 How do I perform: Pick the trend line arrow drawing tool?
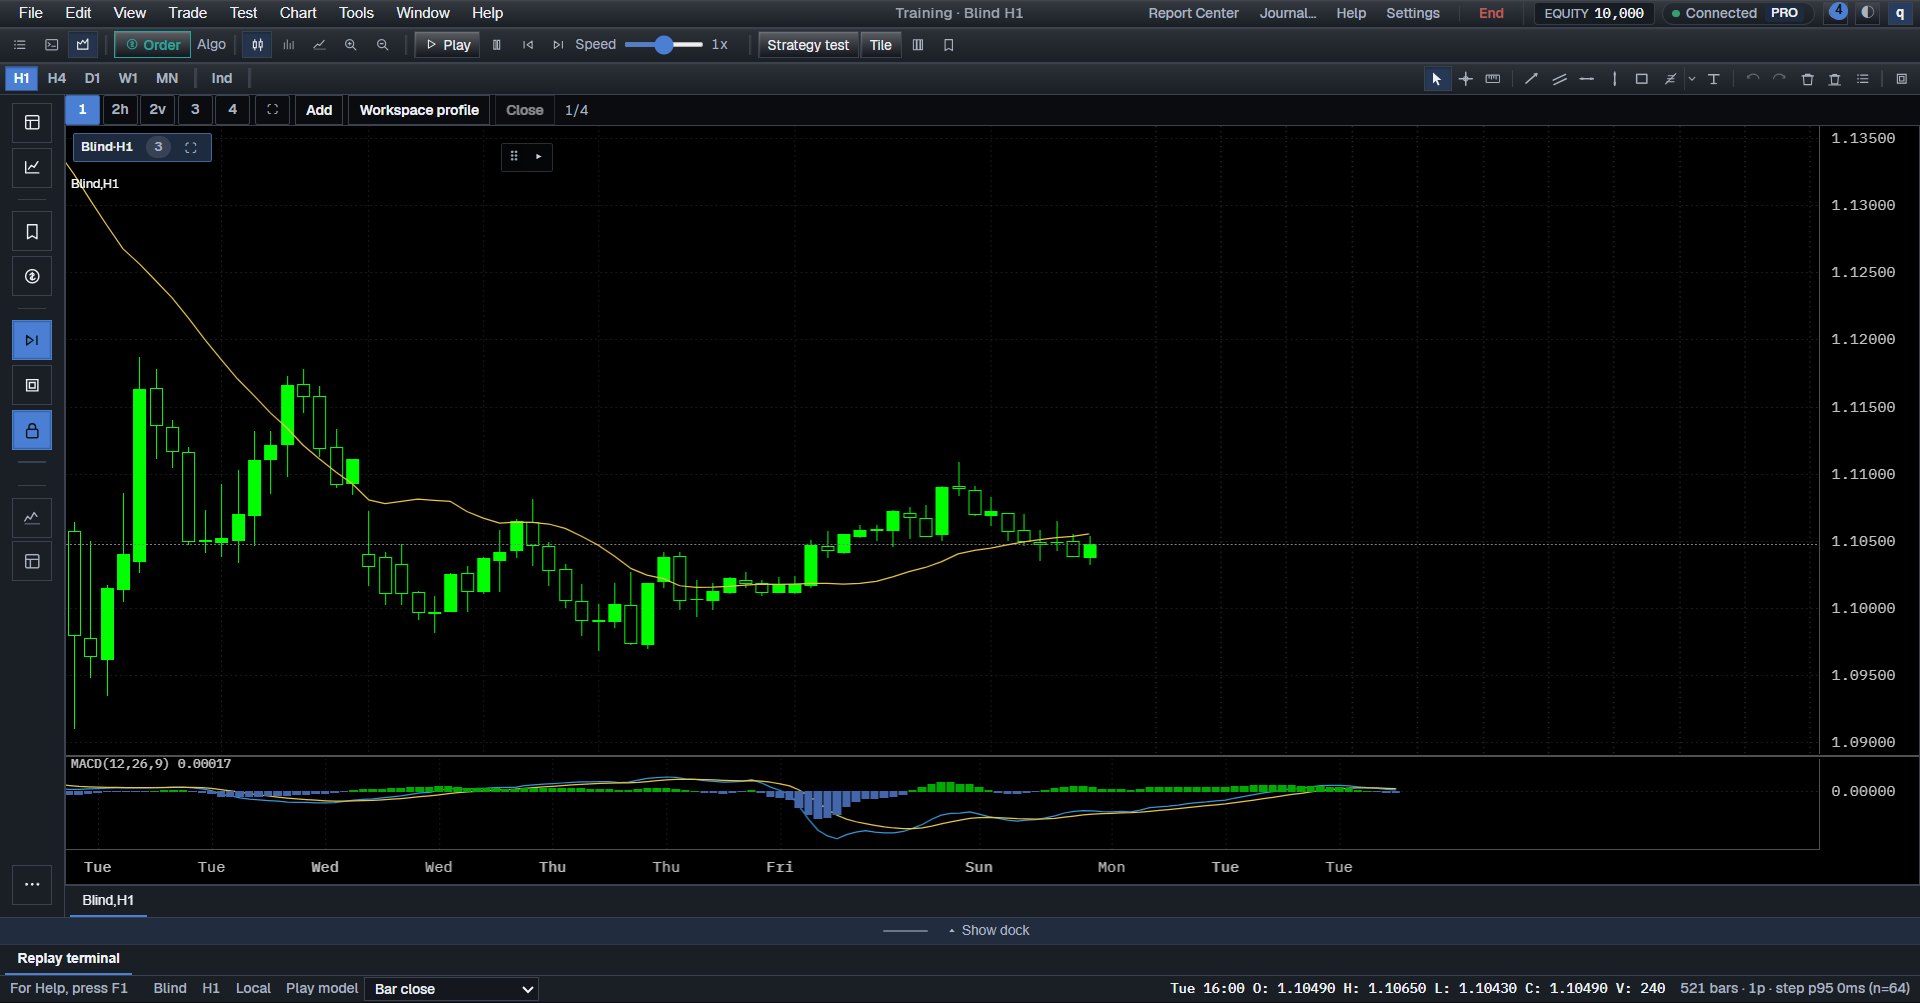pos(1531,79)
